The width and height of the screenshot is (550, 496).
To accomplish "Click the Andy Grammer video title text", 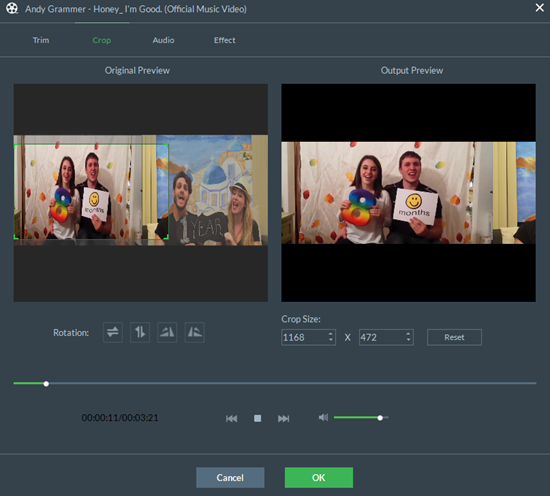I will (x=136, y=9).
